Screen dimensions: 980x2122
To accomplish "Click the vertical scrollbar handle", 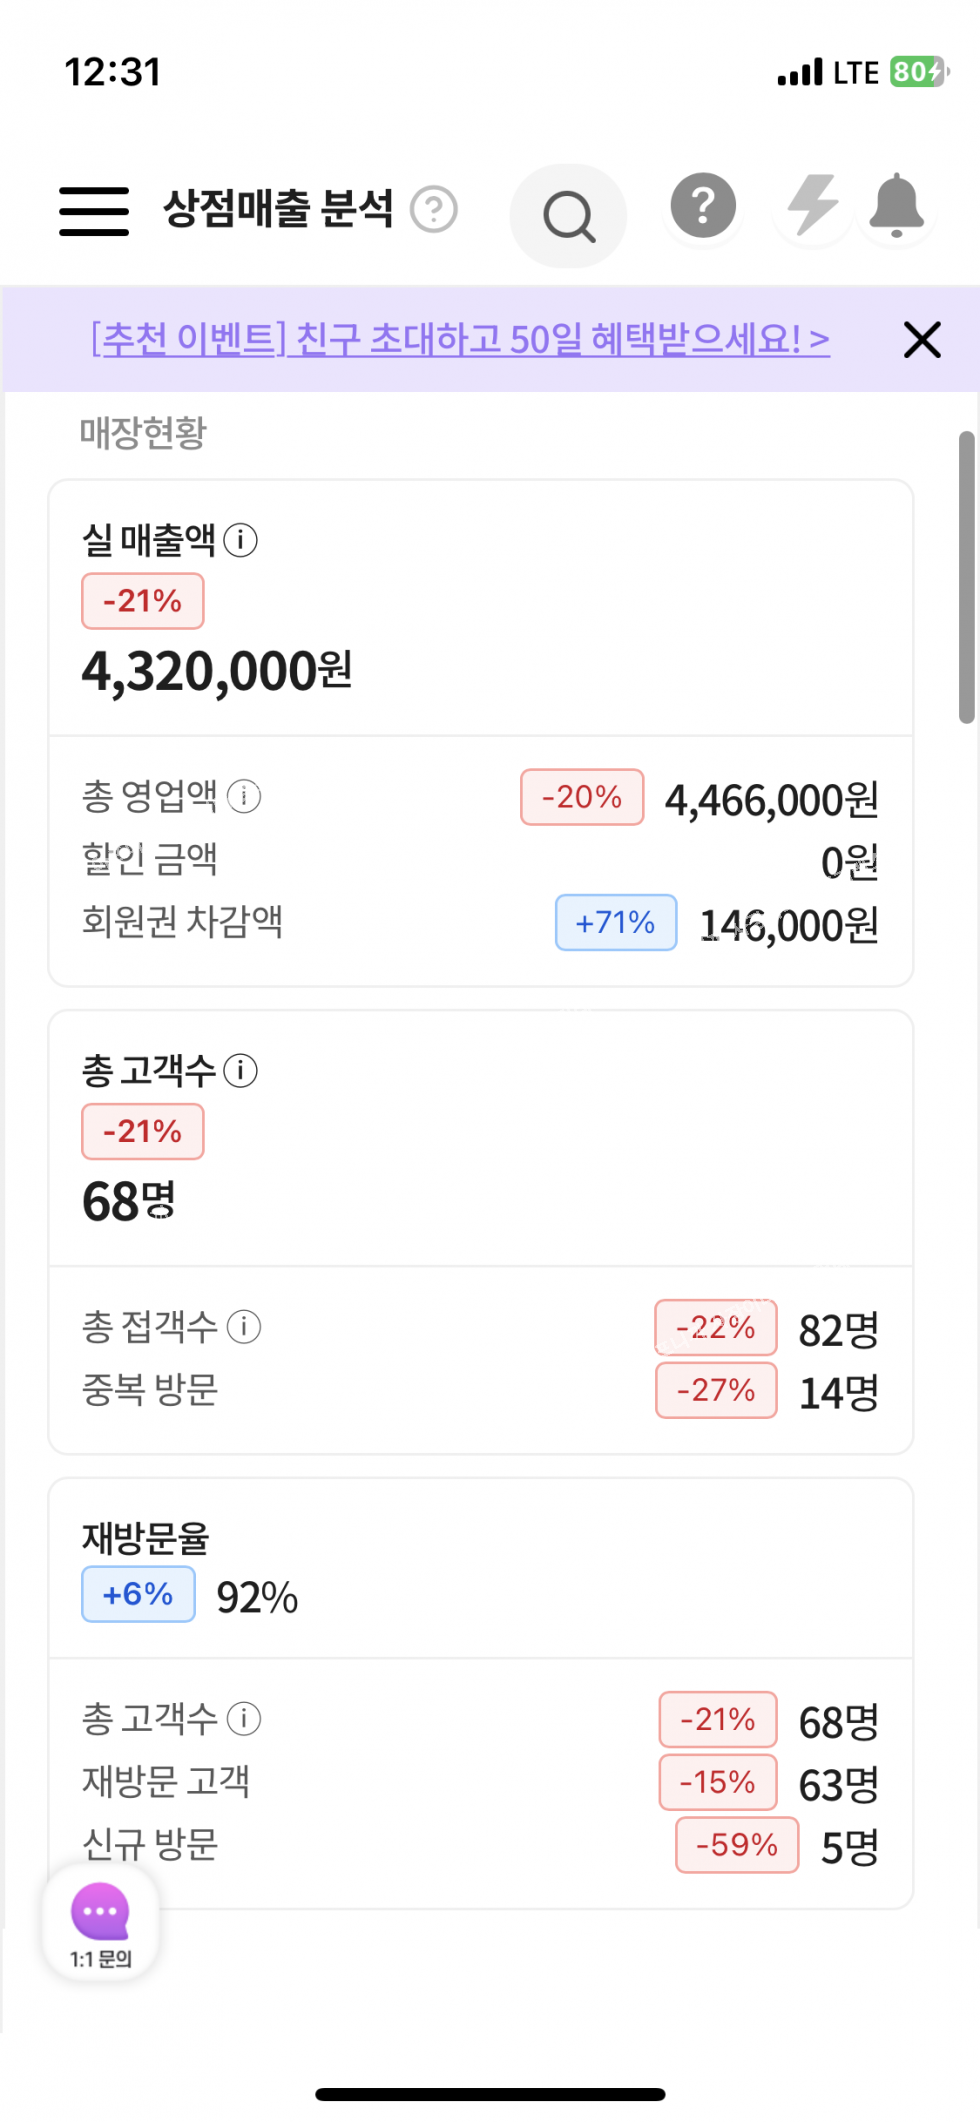I will [966, 577].
